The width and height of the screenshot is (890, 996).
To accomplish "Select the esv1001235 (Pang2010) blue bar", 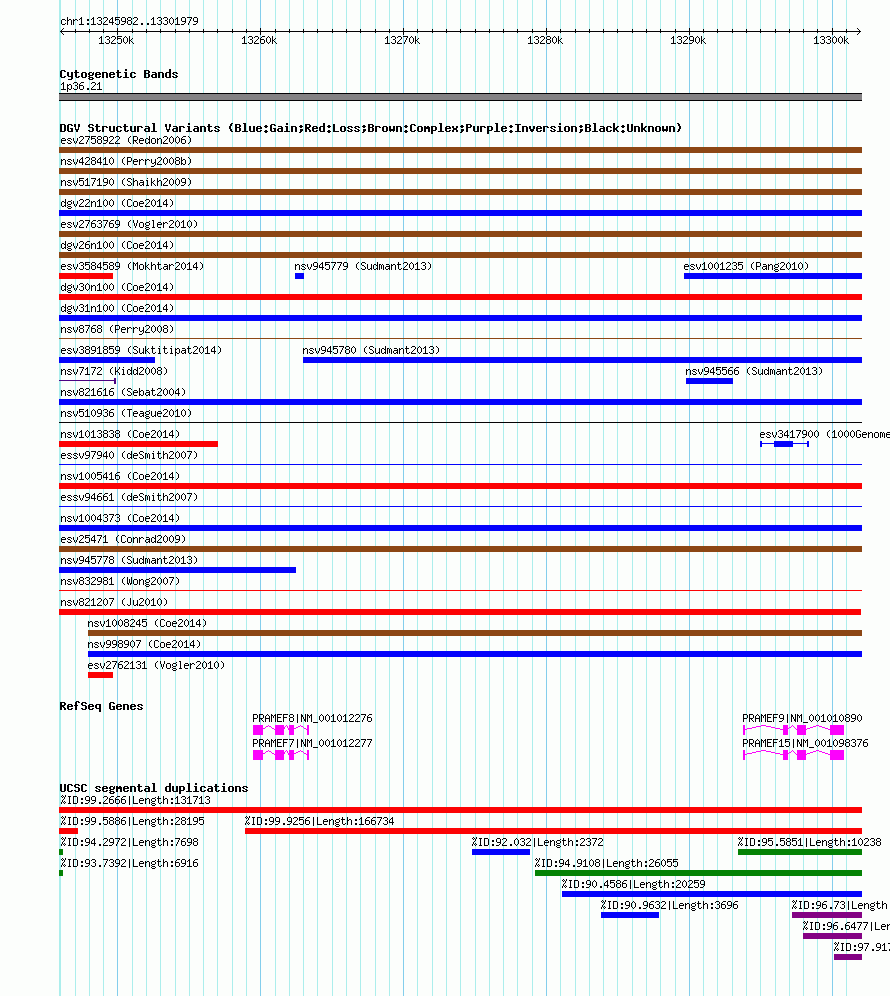I will 772,276.
